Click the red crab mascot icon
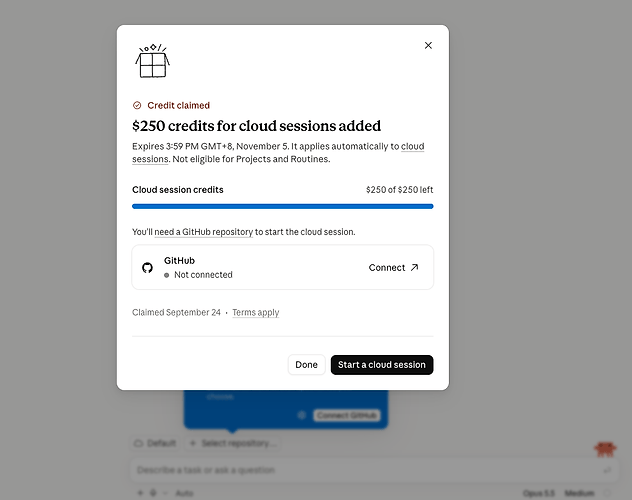 605,449
